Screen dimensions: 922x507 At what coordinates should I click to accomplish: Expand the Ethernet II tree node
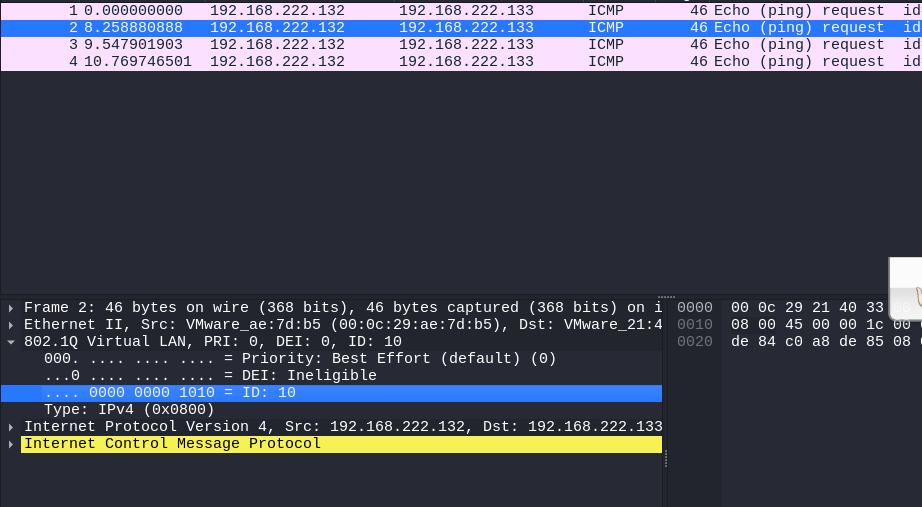(x=11, y=325)
